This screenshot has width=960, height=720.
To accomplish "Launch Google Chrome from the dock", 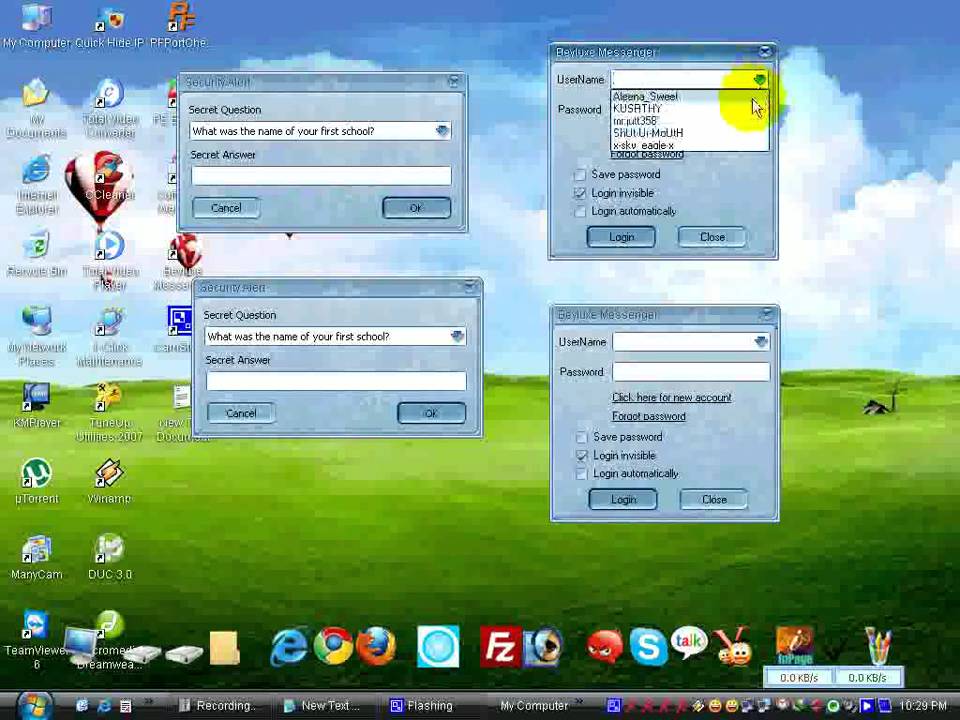I will coord(334,645).
